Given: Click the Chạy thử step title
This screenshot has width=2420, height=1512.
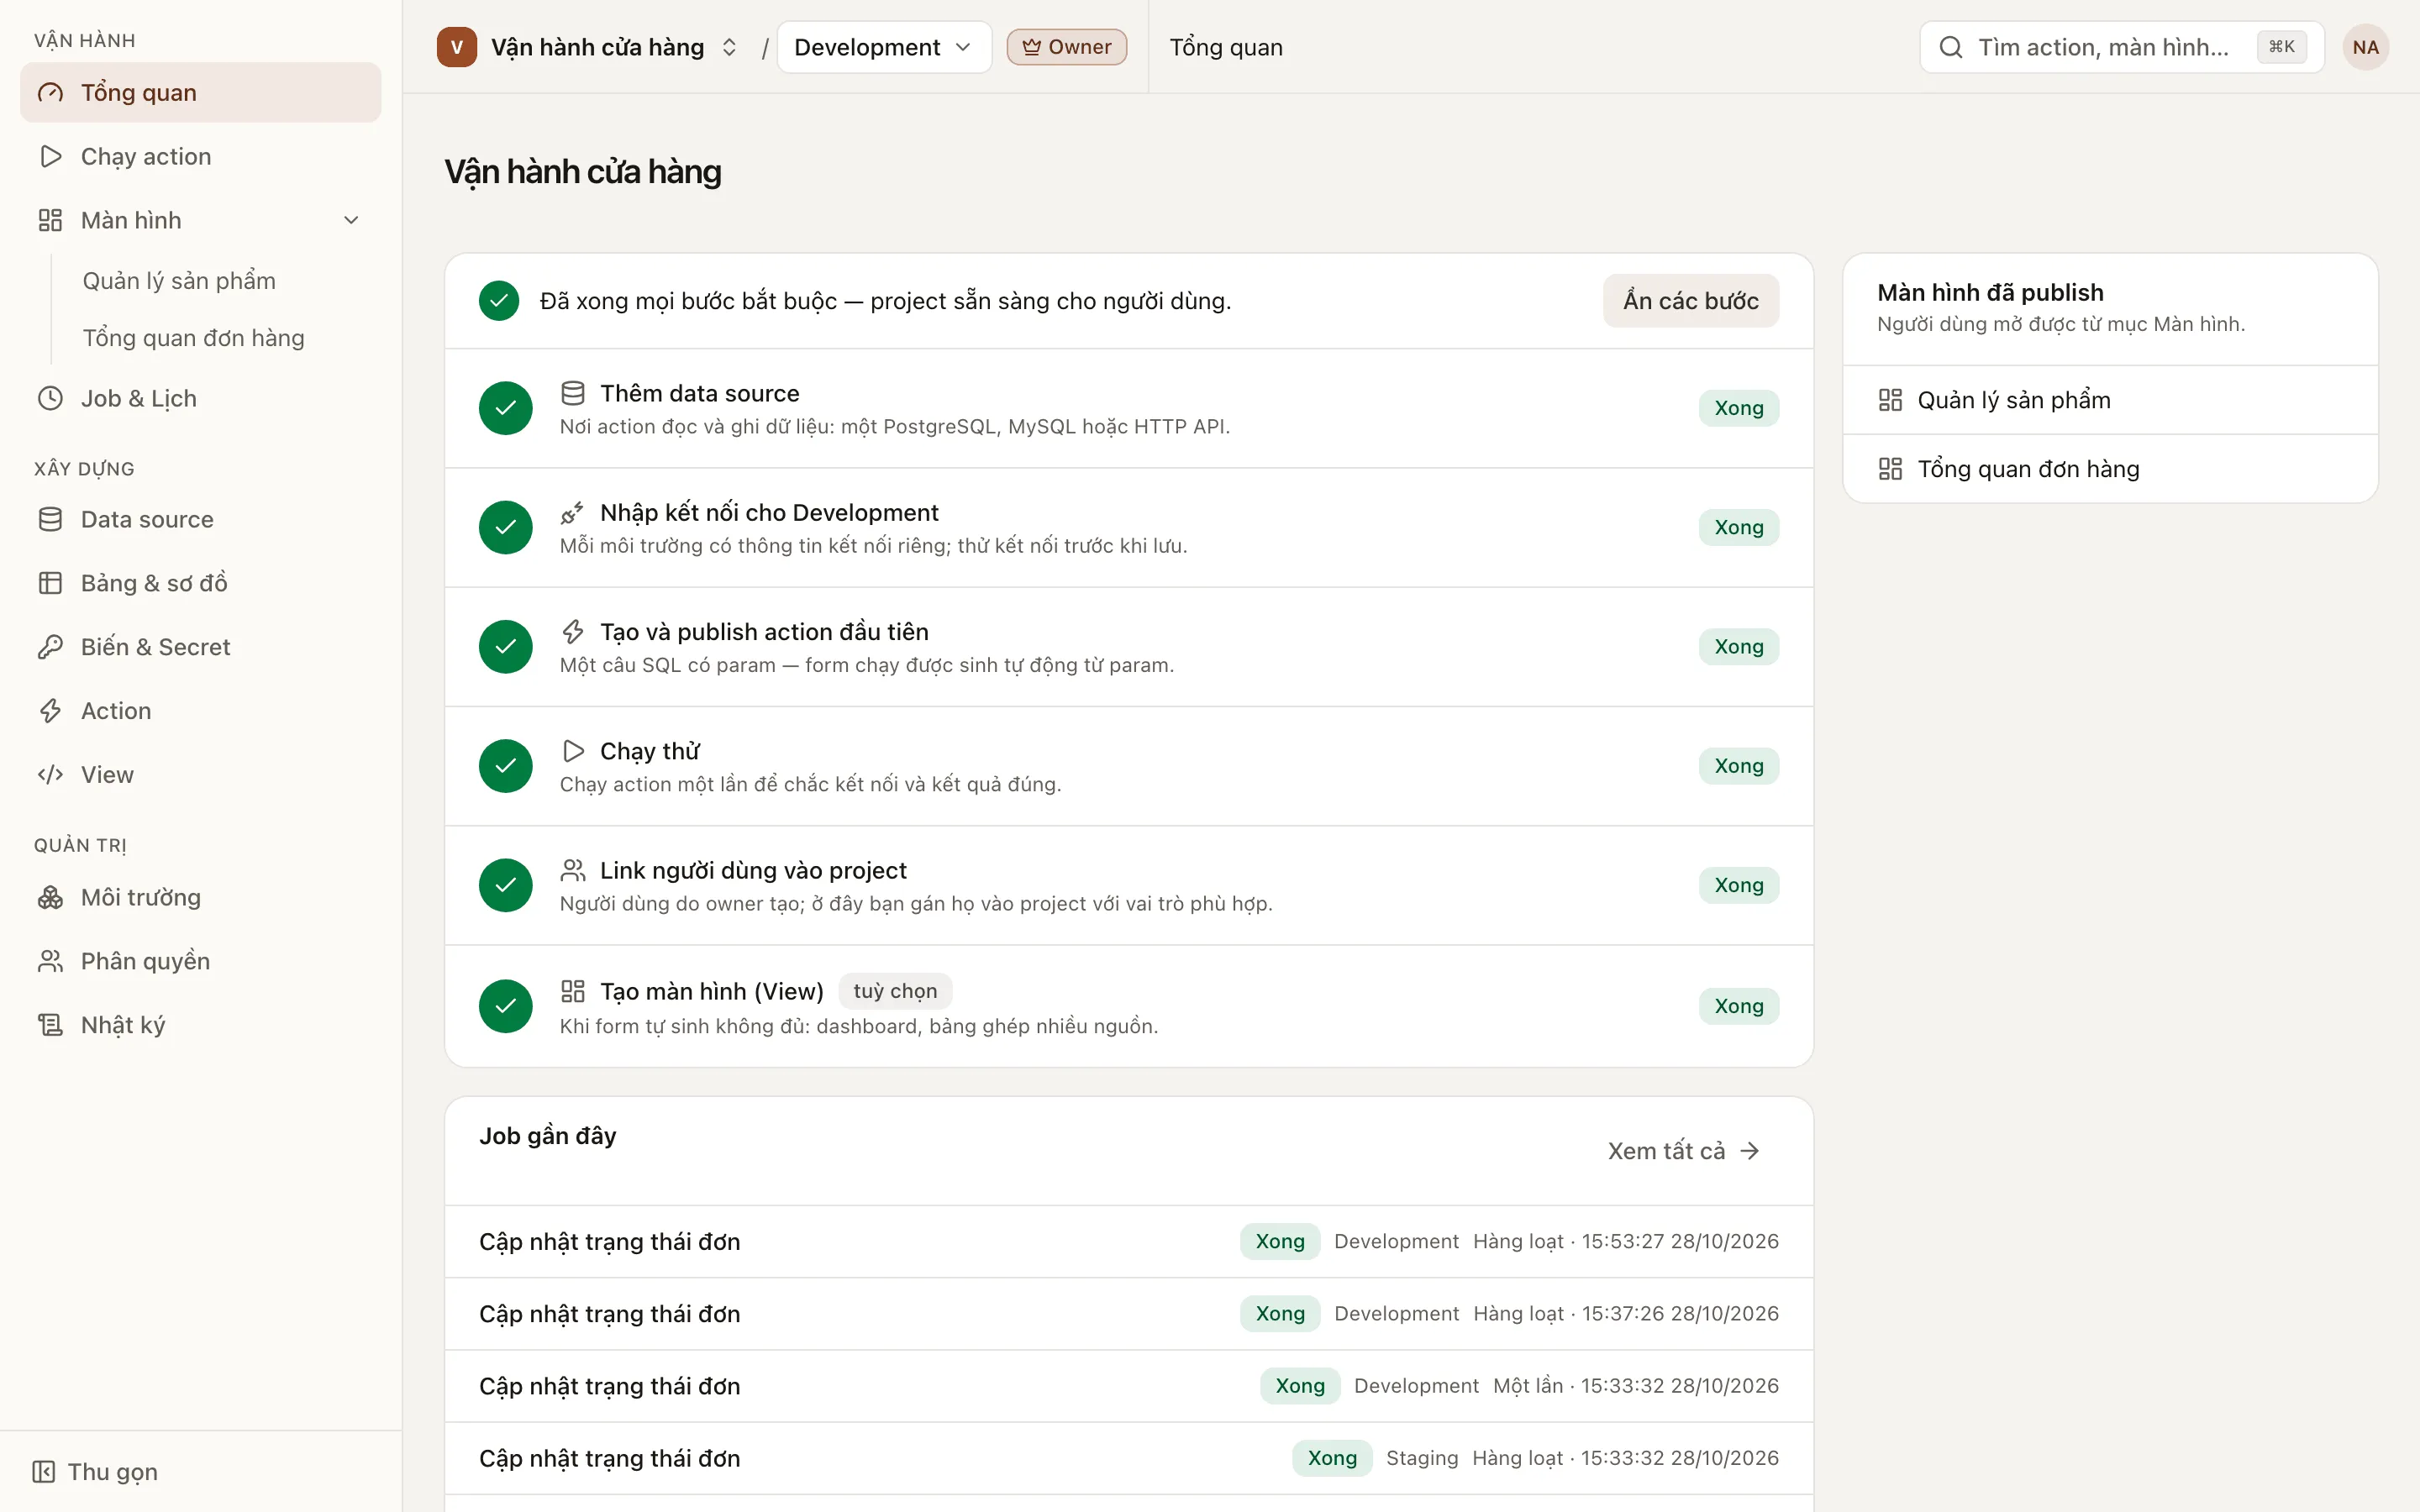Looking at the screenshot, I should click(649, 751).
